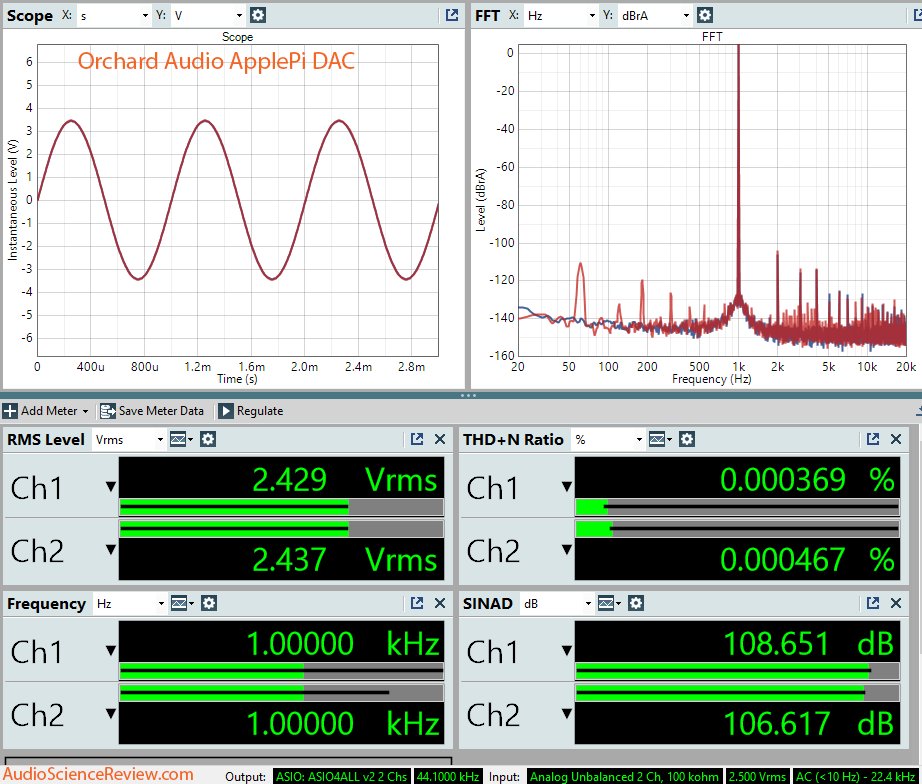922x784 pixels.
Task: Expand THD+N Ratio Ch1 channel arrow
Action: (567, 486)
